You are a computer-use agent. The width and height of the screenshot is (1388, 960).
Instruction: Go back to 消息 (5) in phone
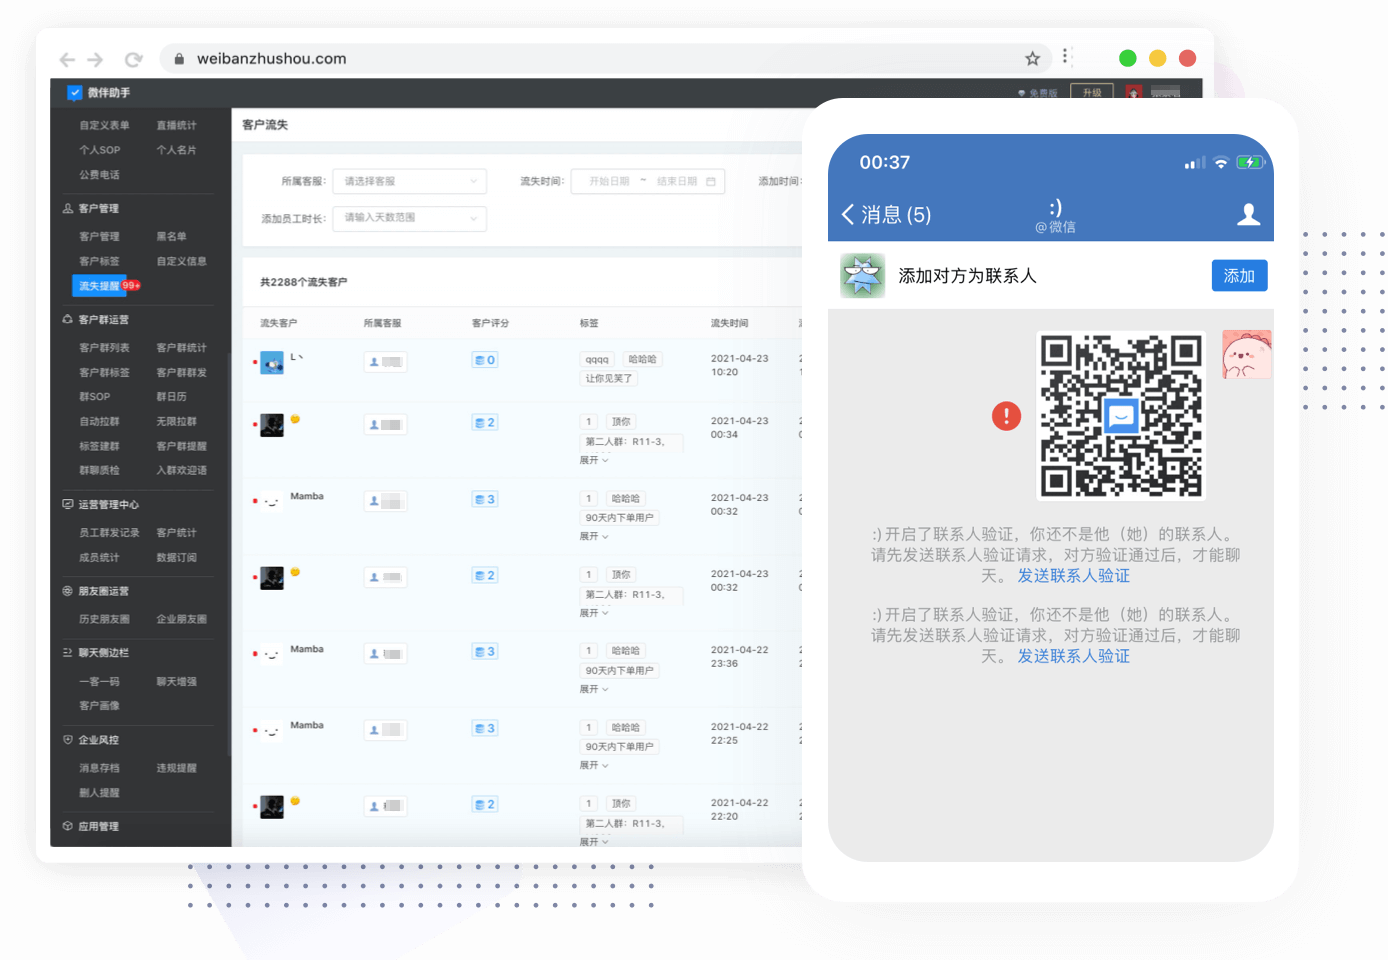[x=886, y=215]
